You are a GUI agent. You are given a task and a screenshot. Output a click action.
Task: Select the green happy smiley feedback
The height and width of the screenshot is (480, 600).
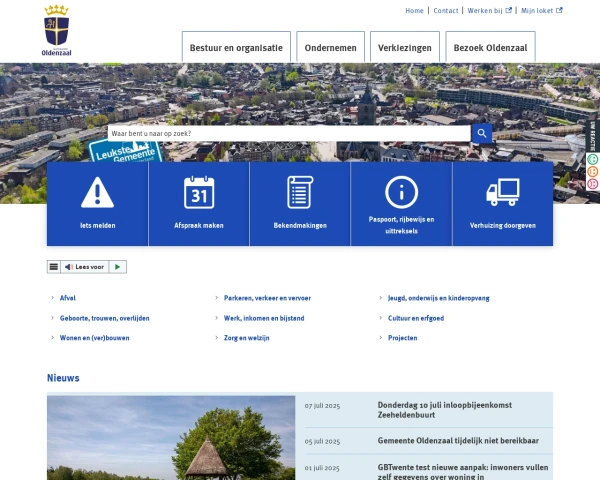(593, 159)
